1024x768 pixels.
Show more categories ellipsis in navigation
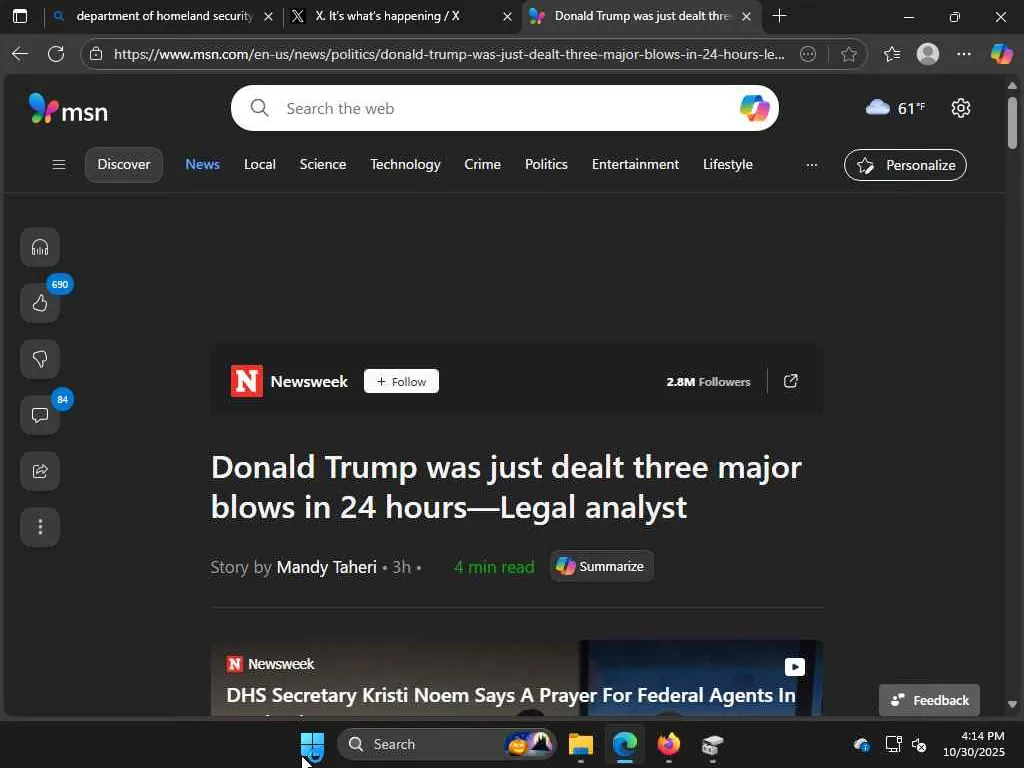[x=812, y=165]
